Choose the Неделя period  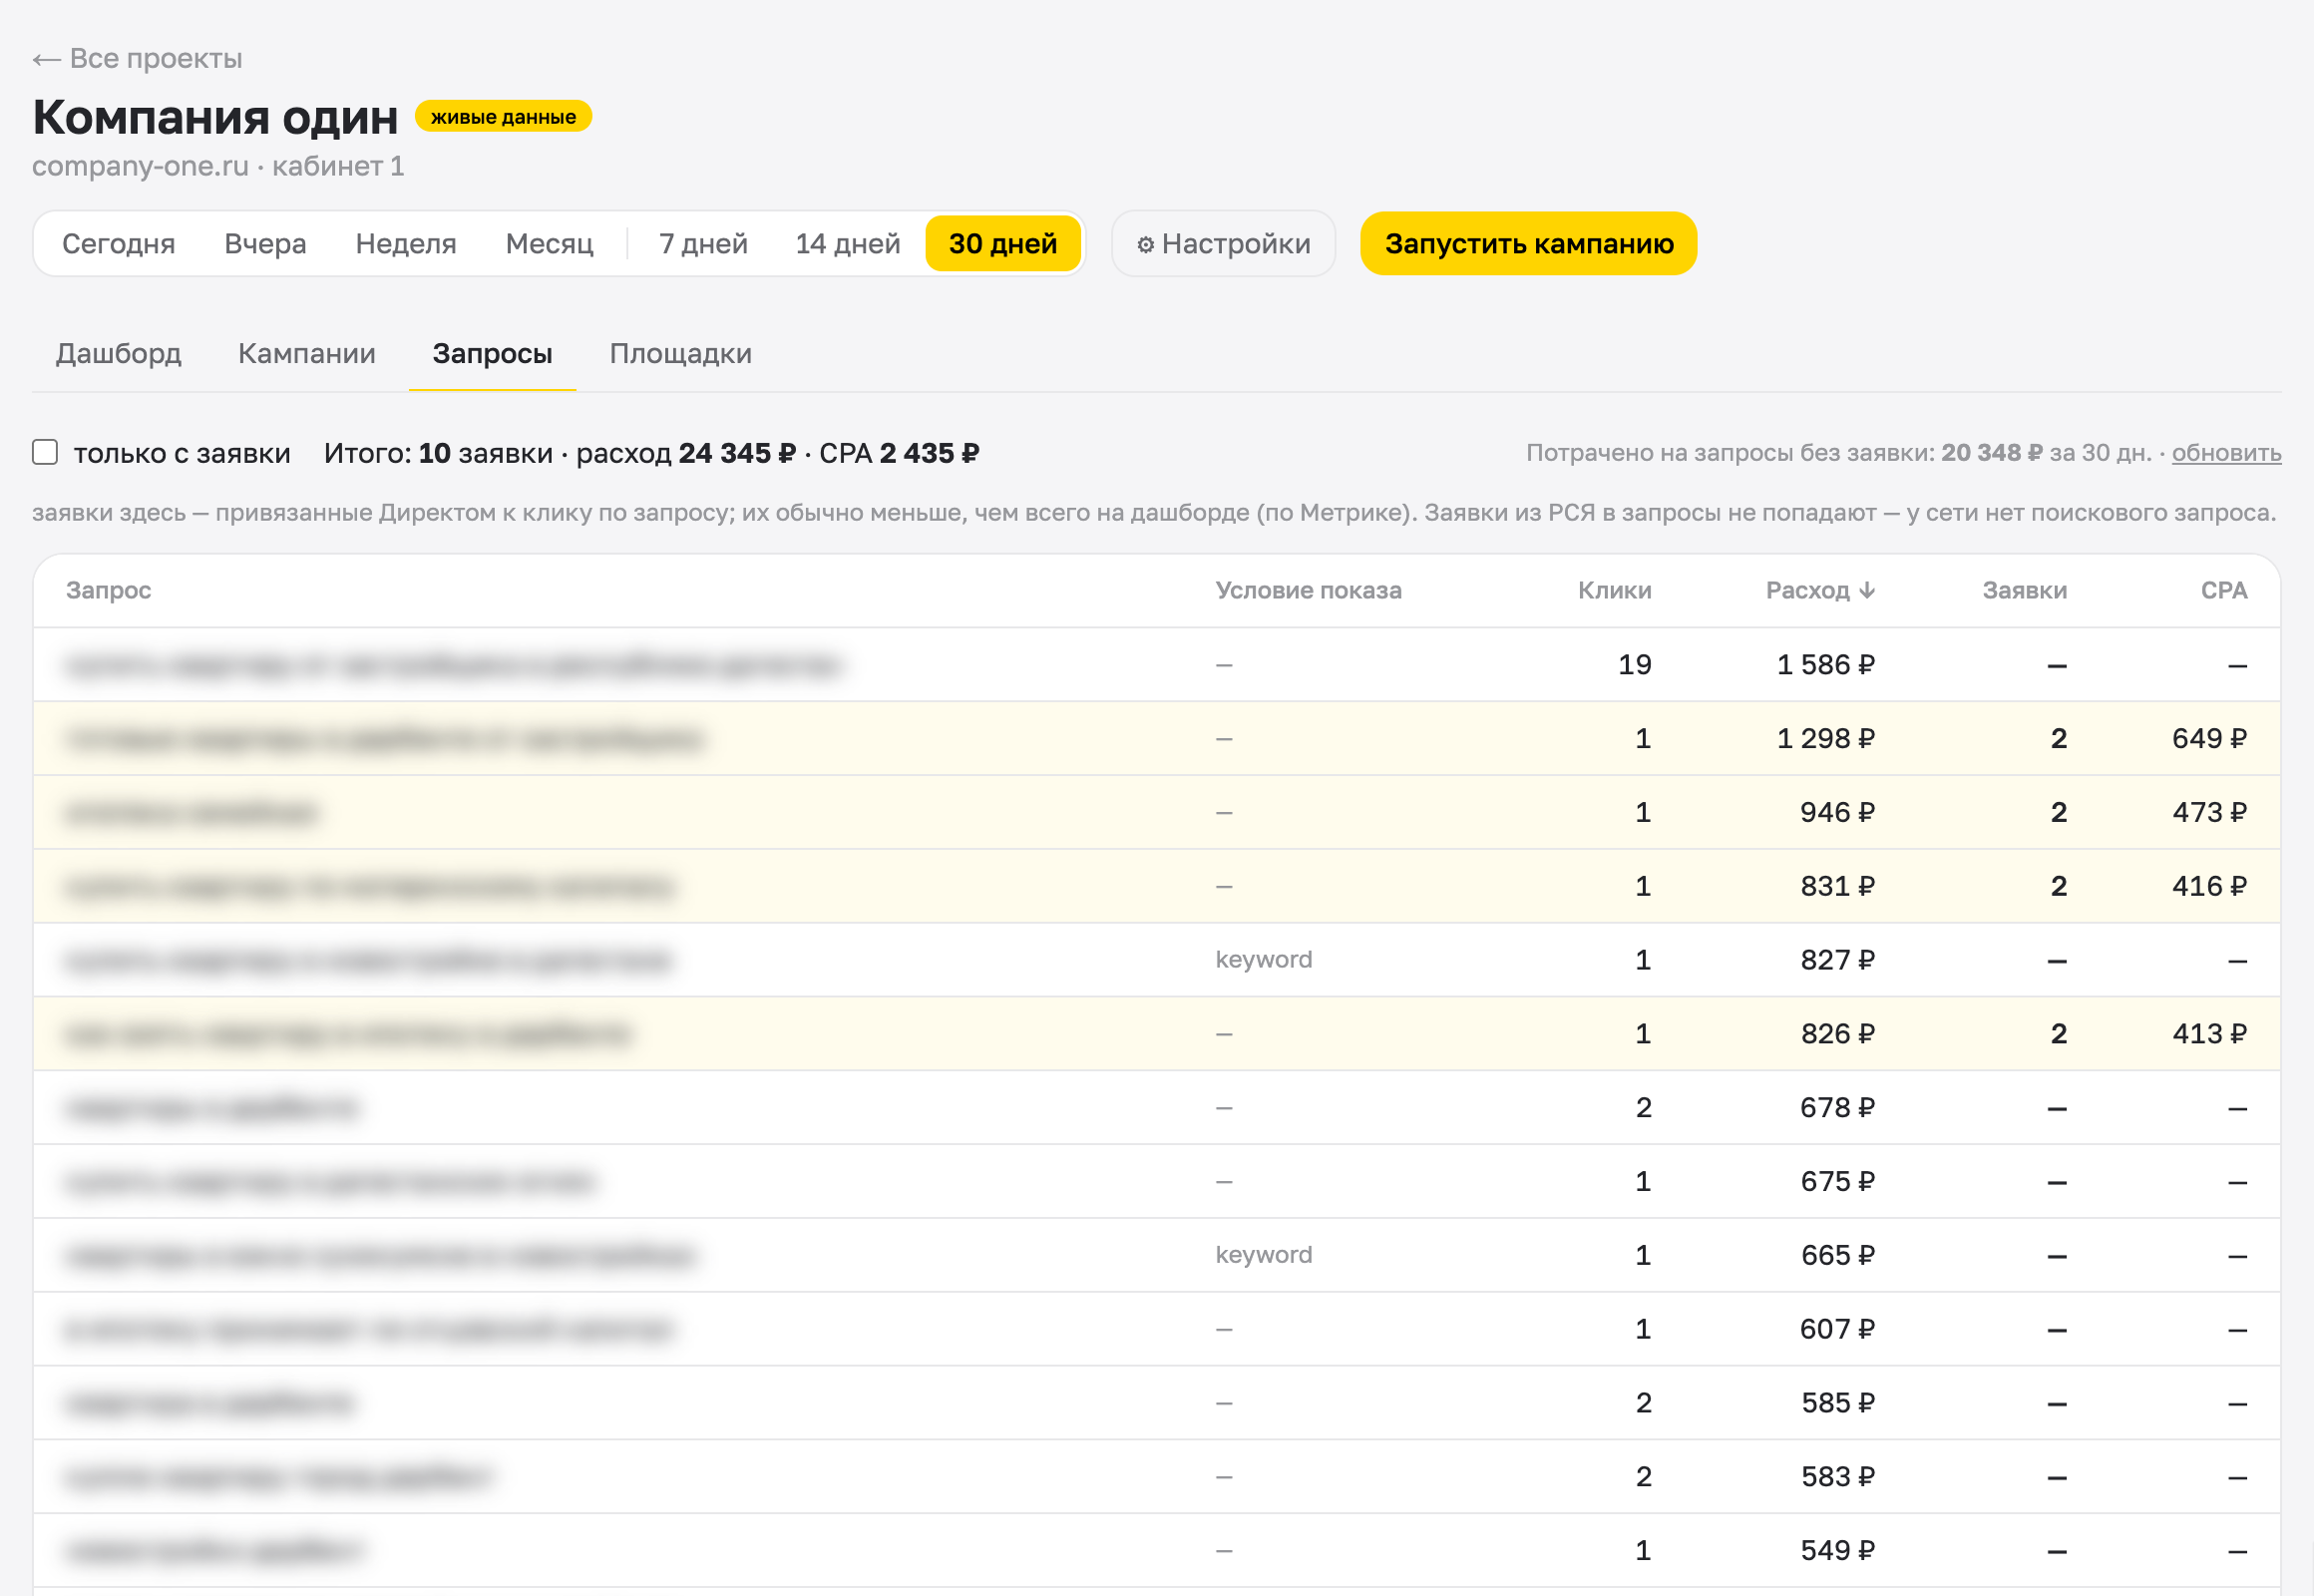pyautogui.click(x=405, y=243)
